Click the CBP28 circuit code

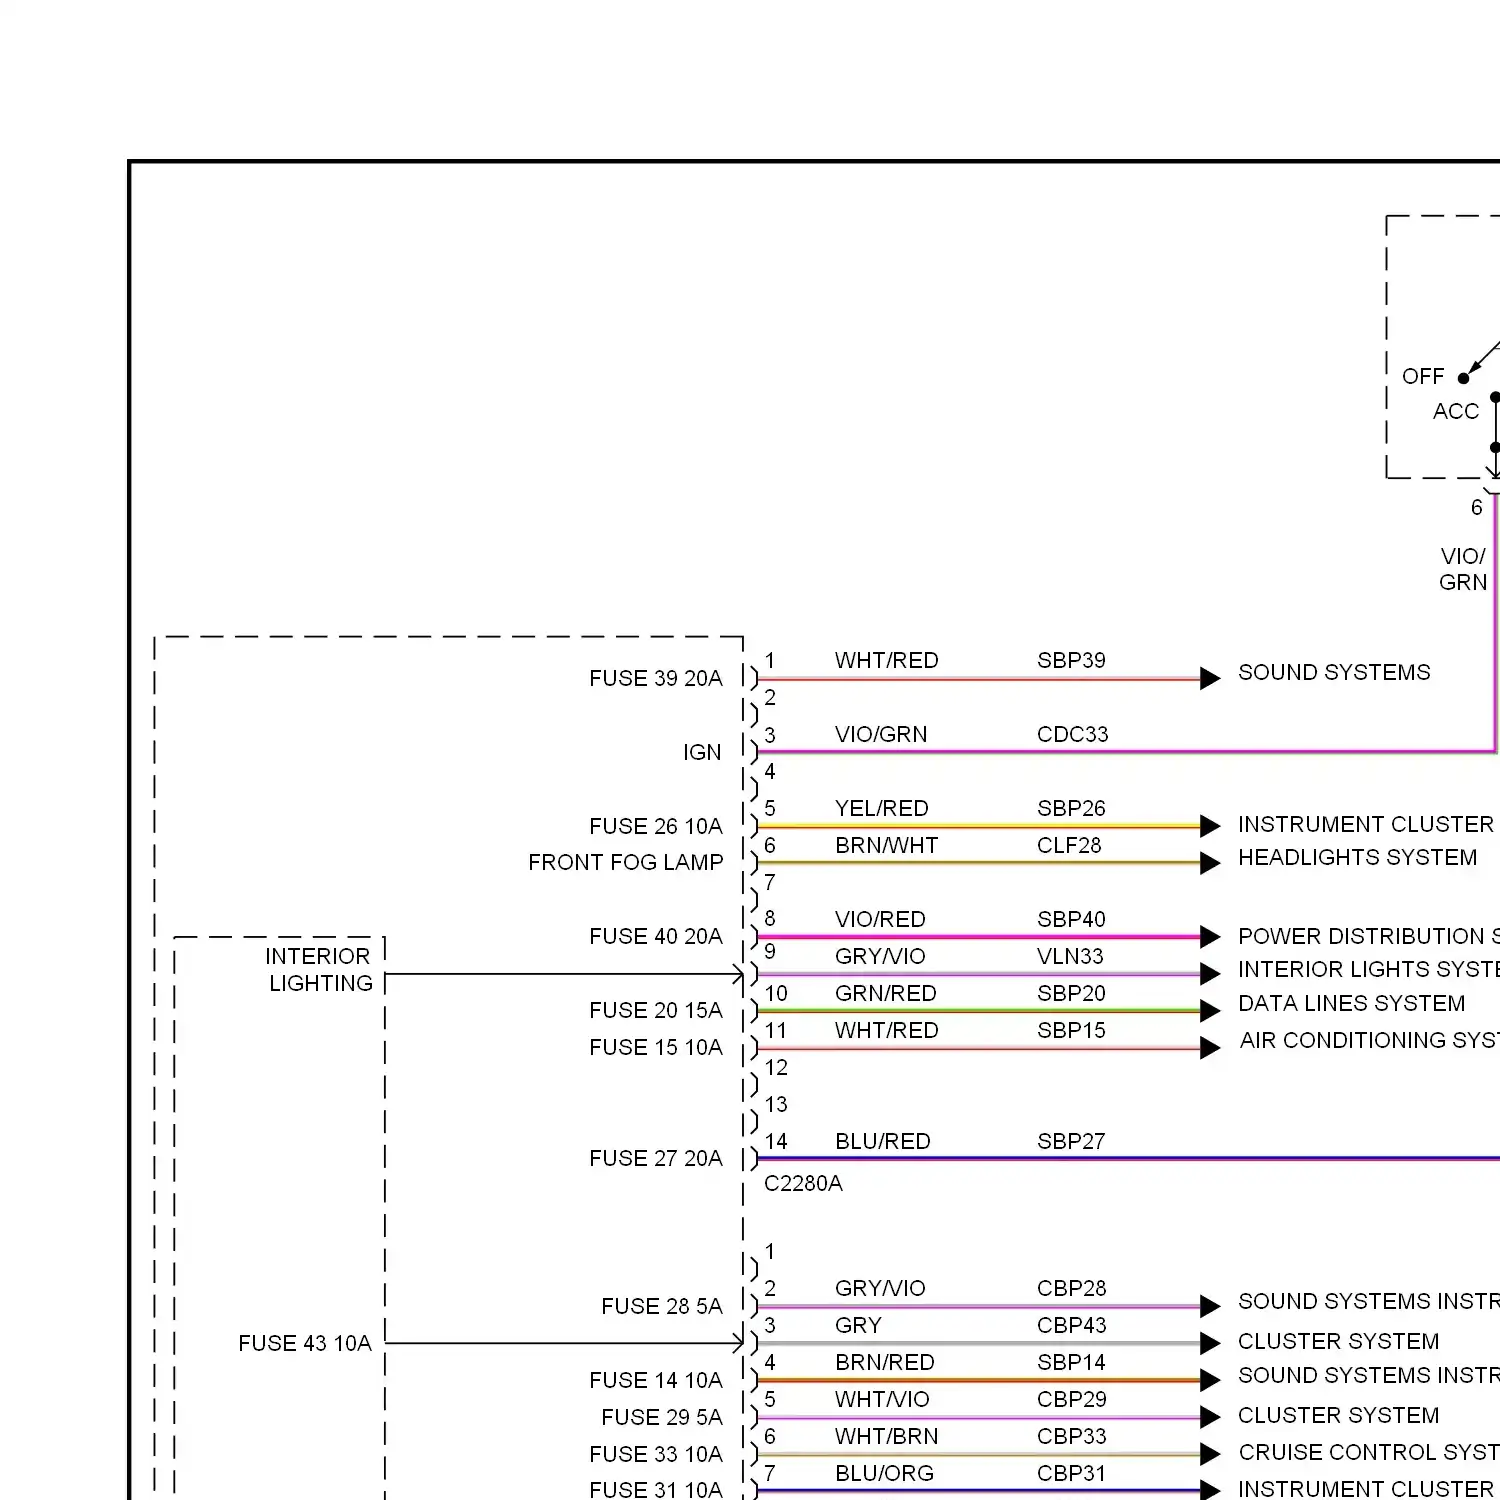[x=1072, y=1288]
